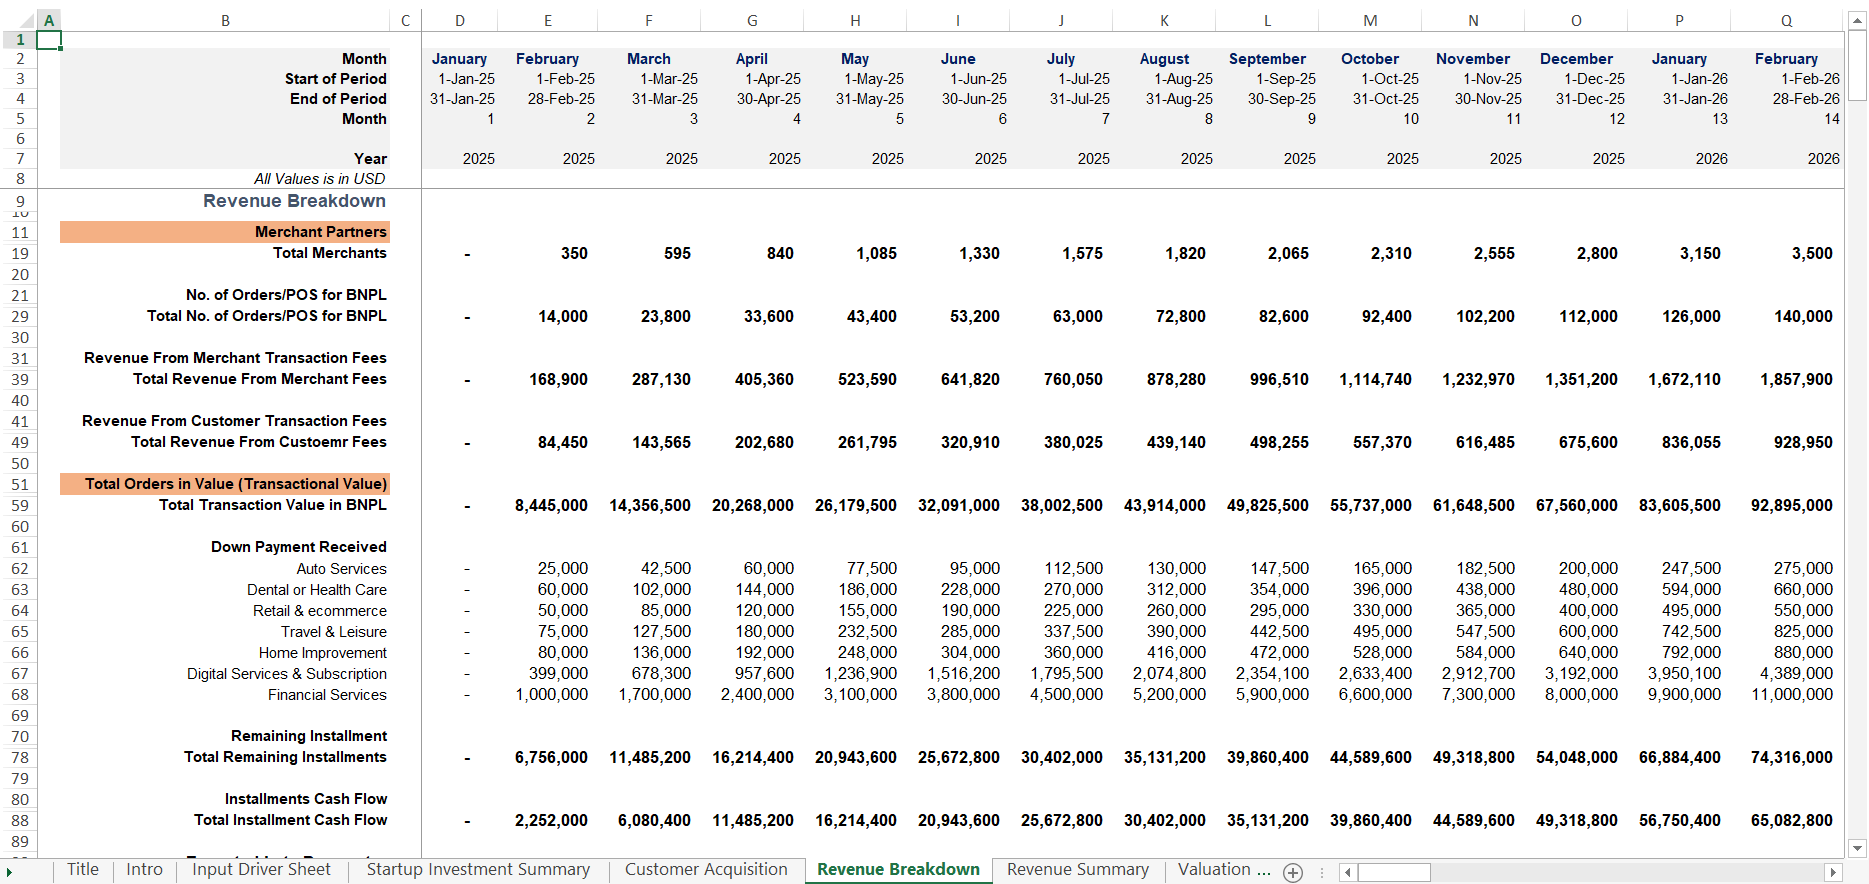Click February Total Merchants value 350
The image size is (1869, 884).
pos(574,254)
